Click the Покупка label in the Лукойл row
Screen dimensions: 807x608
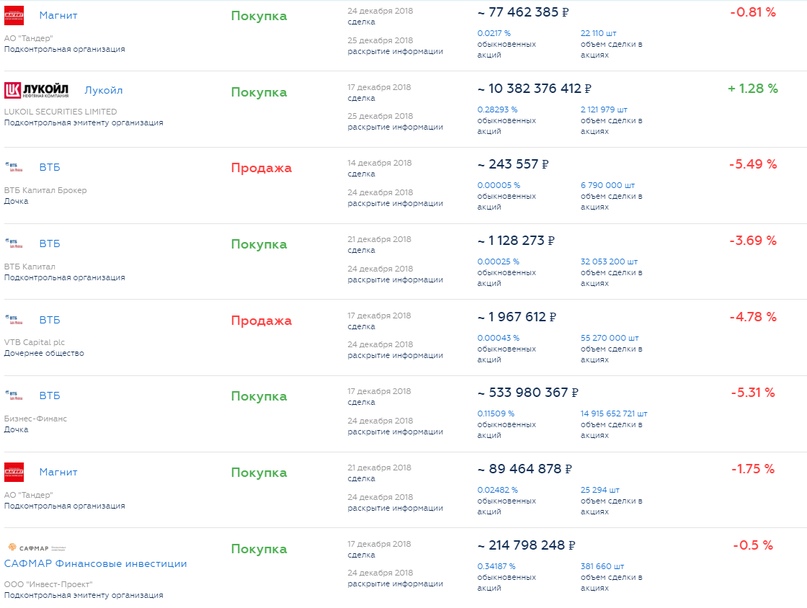pyautogui.click(x=259, y=92)
